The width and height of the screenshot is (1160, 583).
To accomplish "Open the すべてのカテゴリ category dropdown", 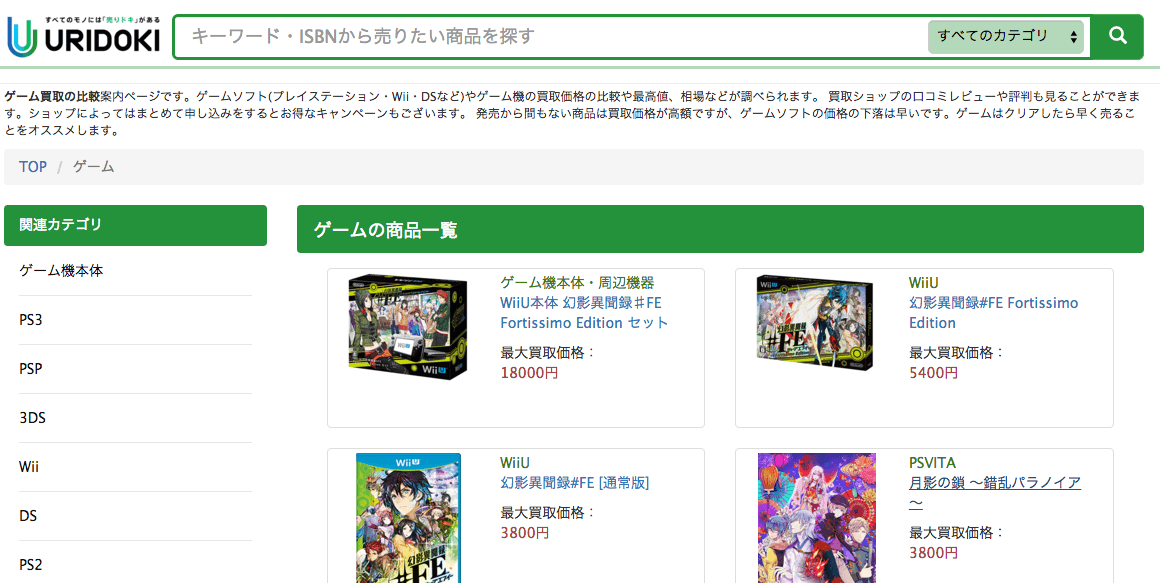I will click(1005, 36).
